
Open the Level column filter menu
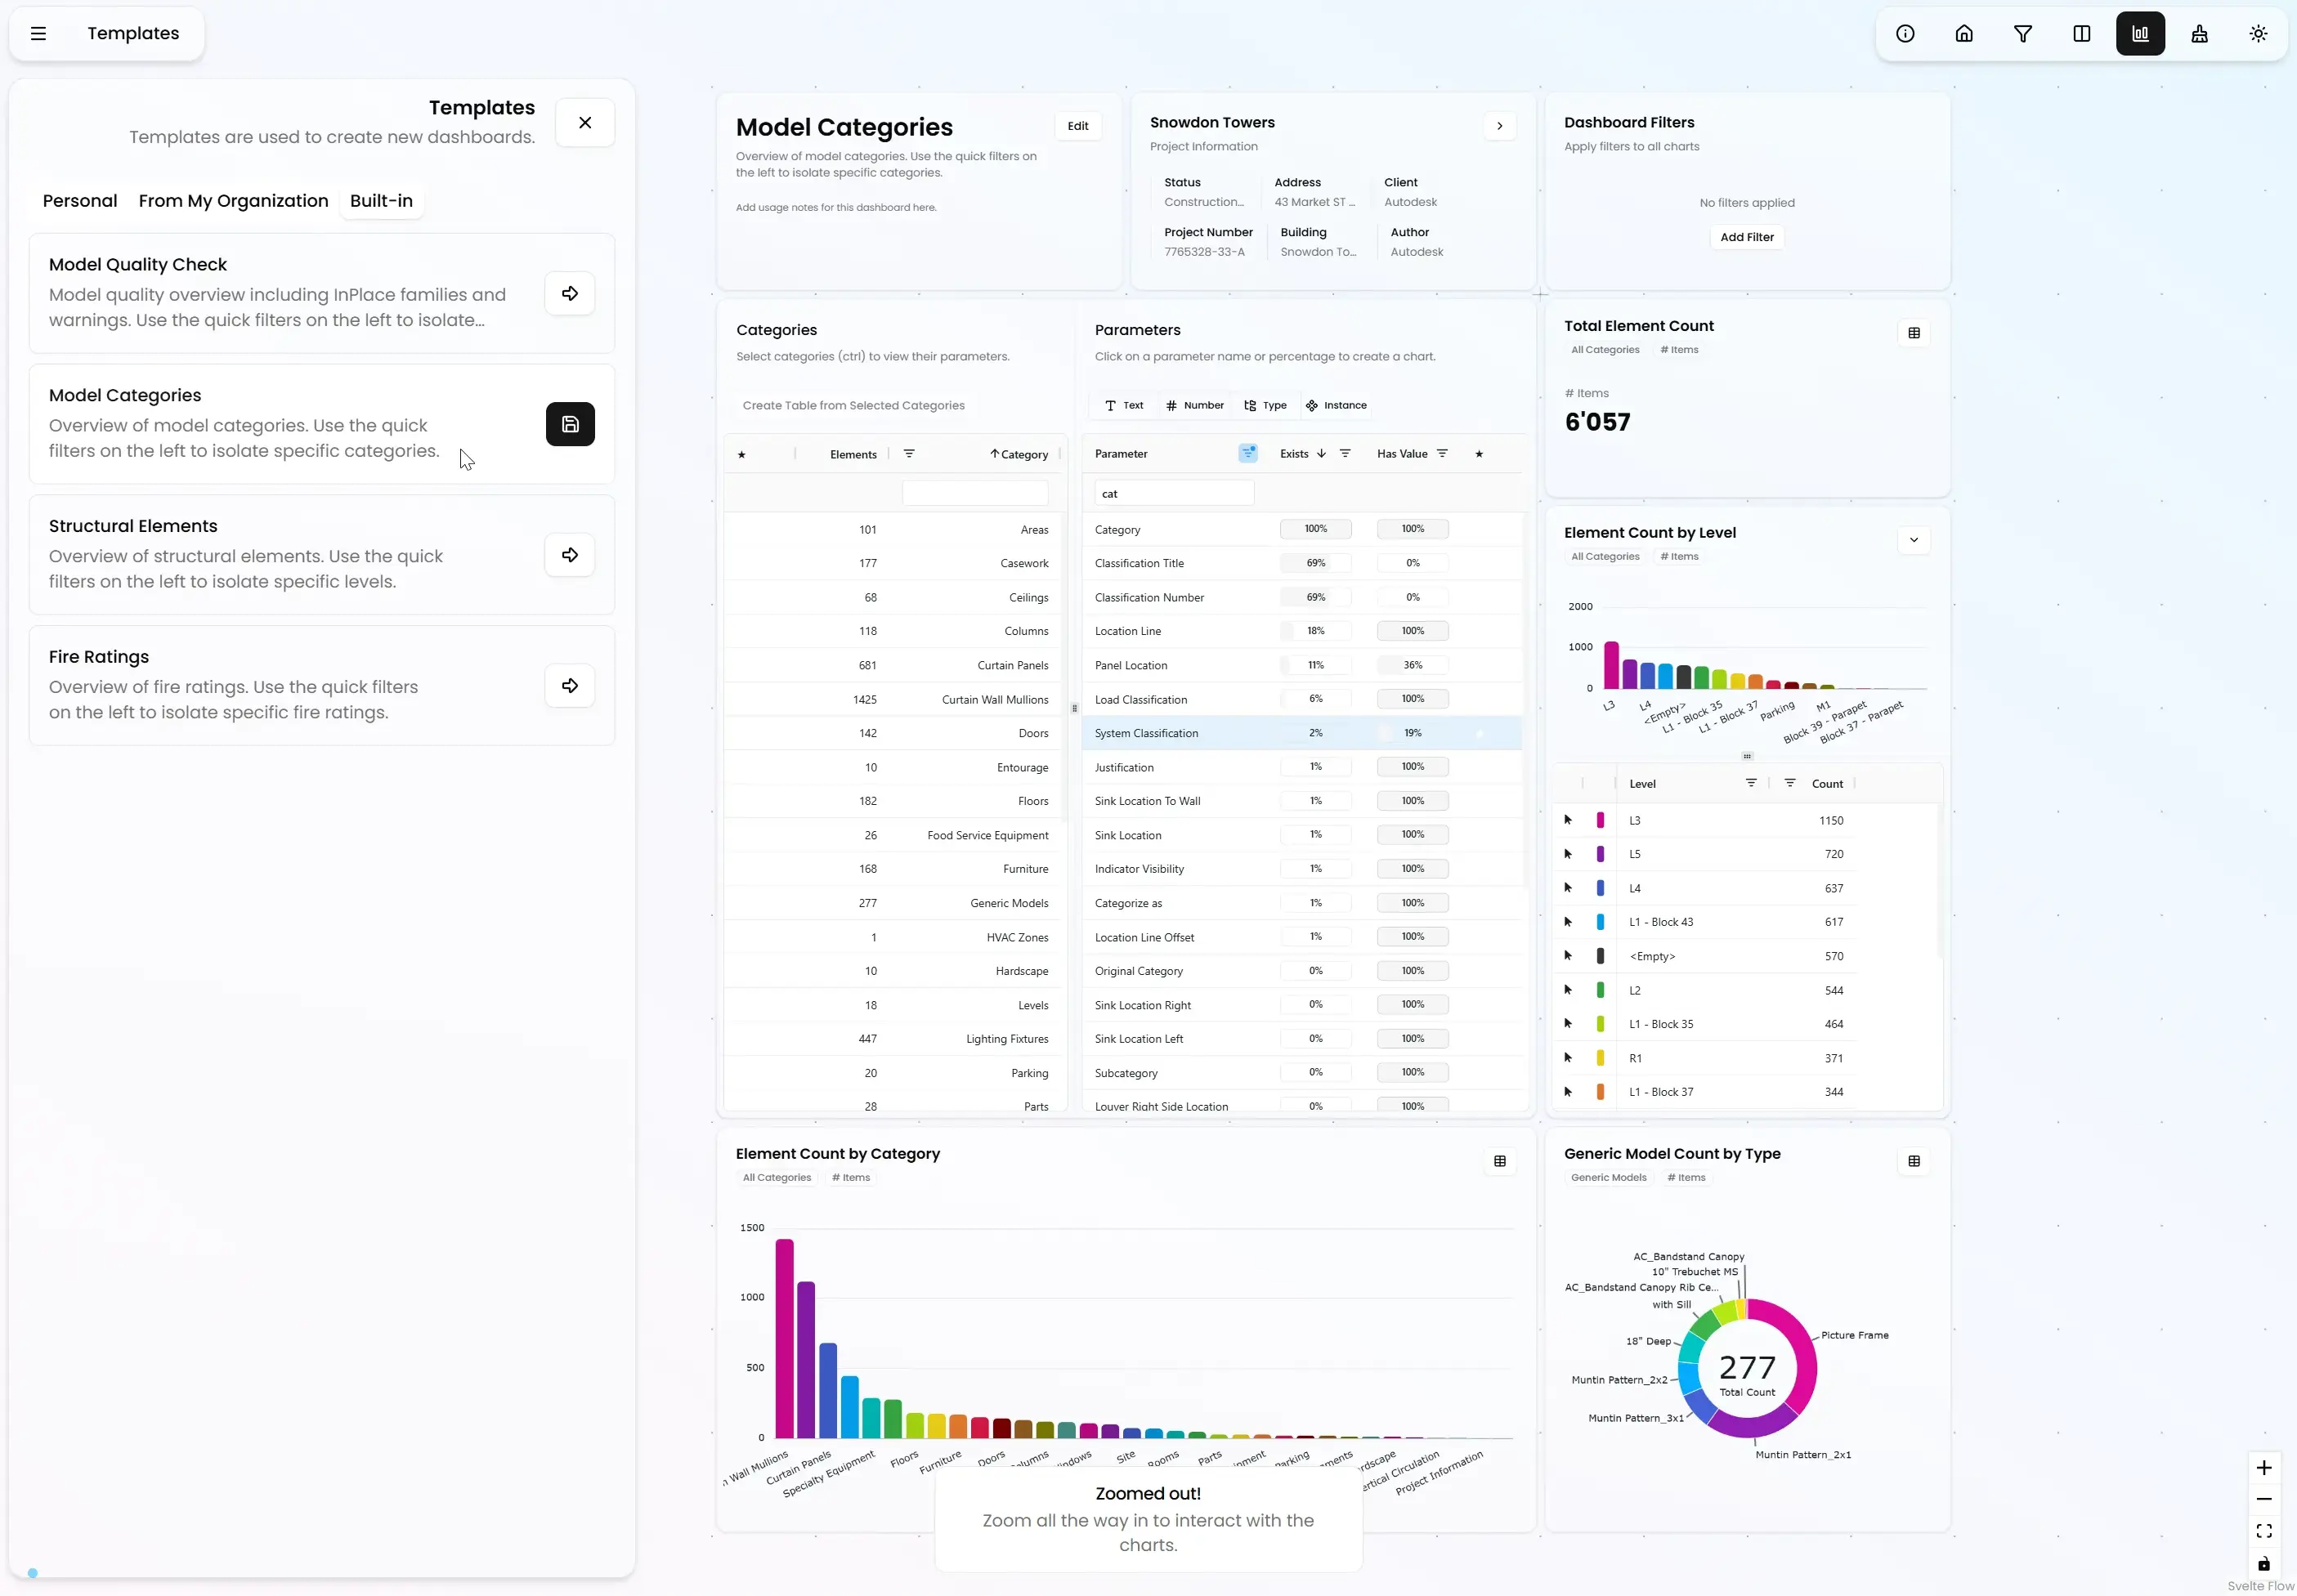pyautogui.click(x=1750, y=783)
